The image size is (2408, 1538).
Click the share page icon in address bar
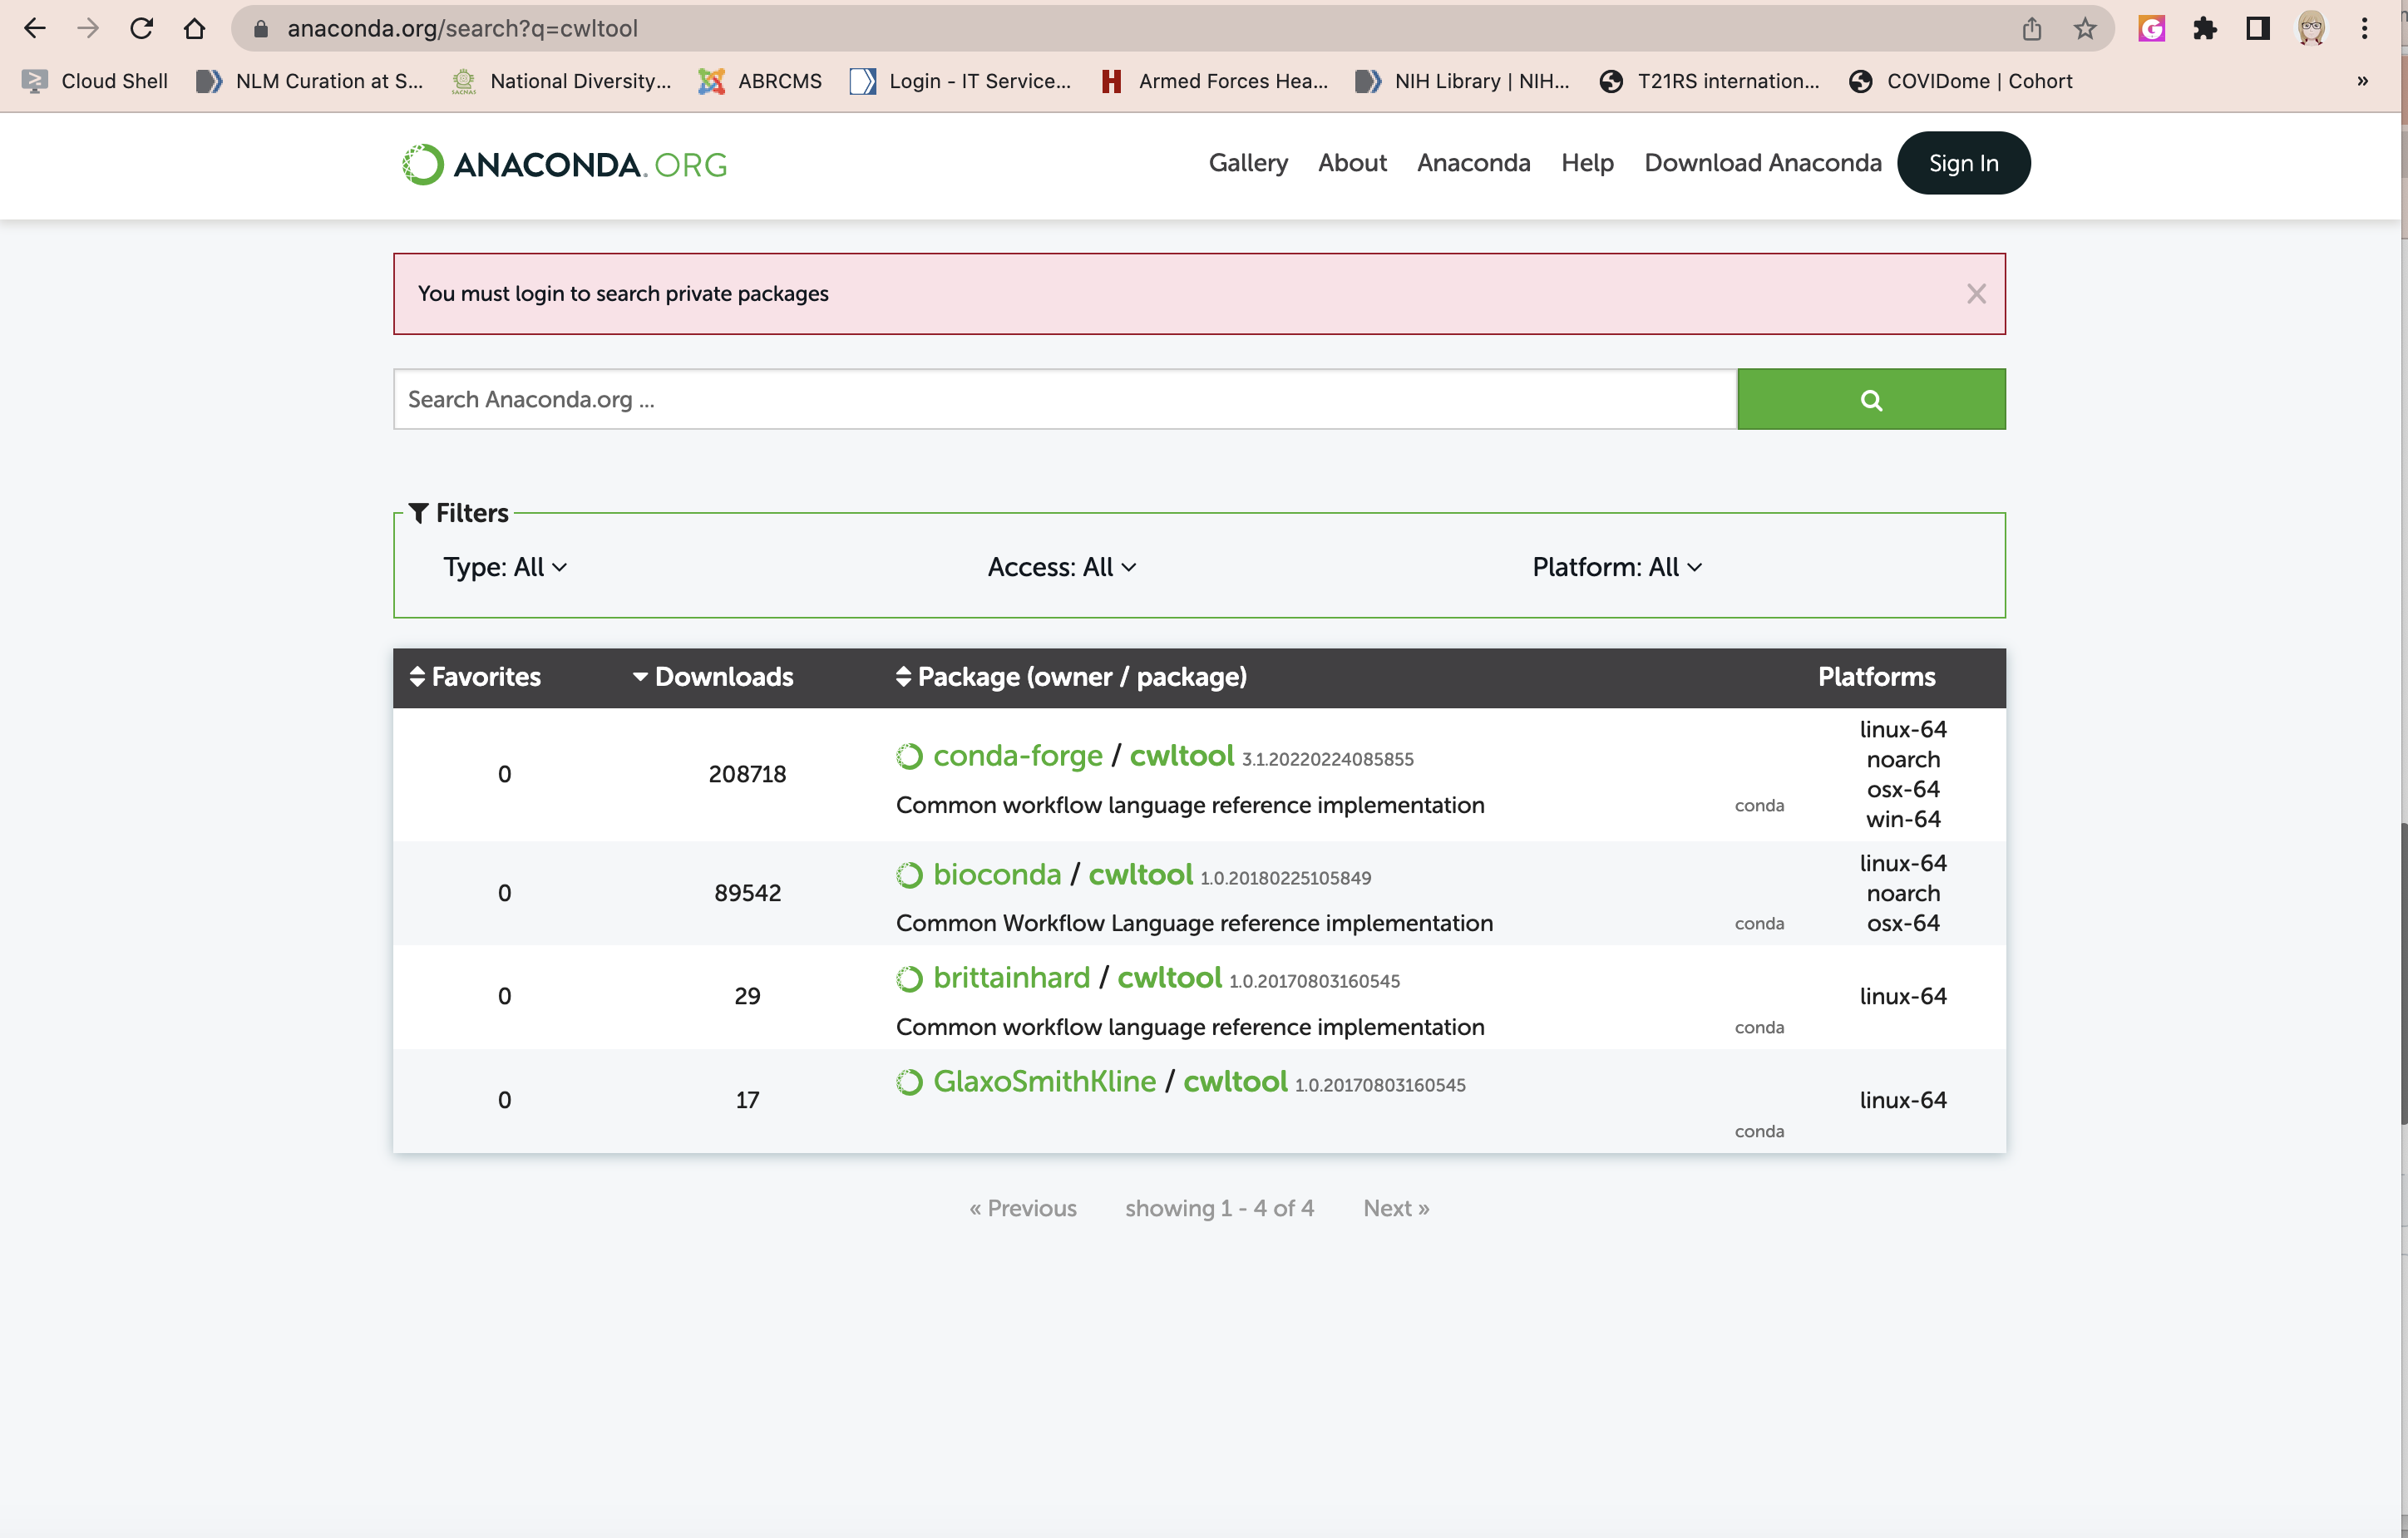[2031, 28]
